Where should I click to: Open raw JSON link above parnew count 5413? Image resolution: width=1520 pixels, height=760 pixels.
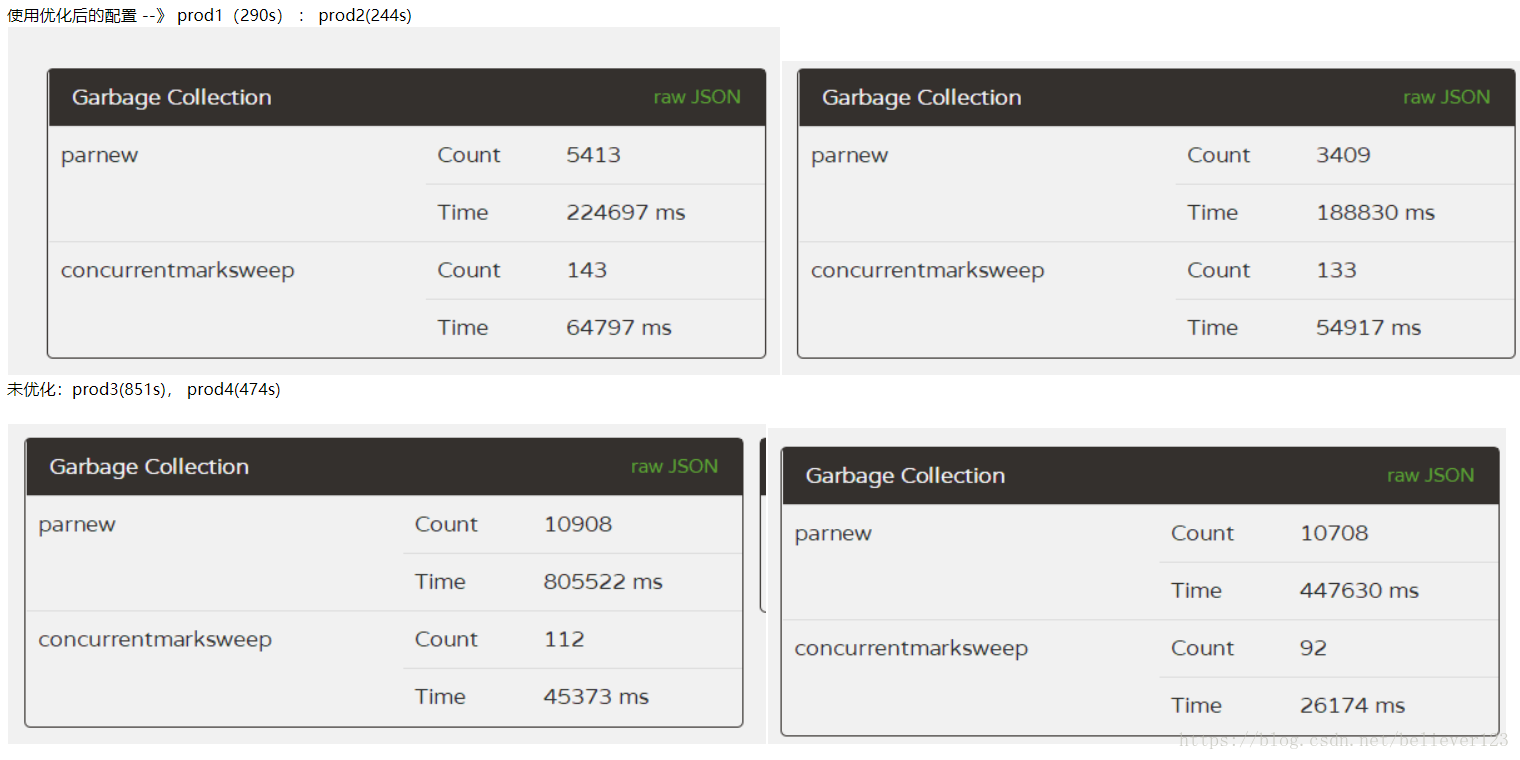[697, 97]
